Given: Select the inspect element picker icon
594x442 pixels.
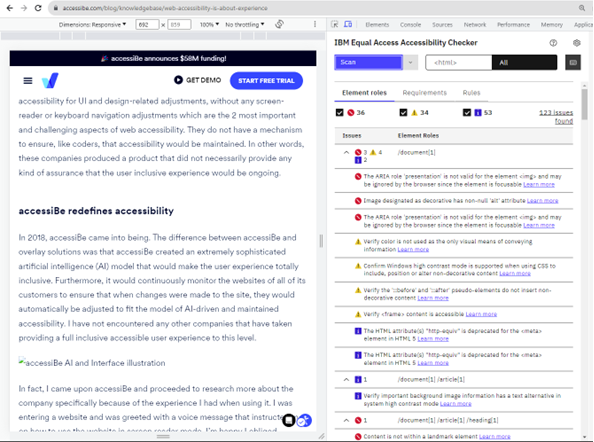Looking at the screenshot, I should coord(335,24).
